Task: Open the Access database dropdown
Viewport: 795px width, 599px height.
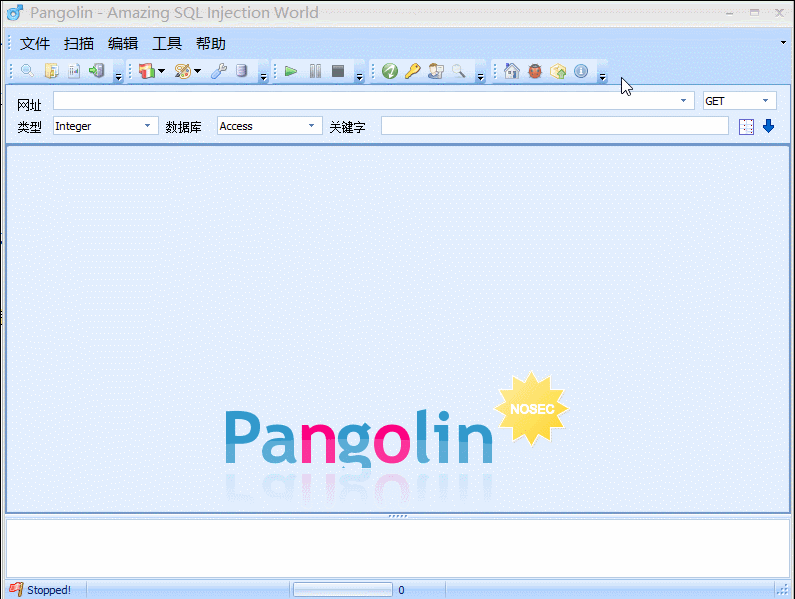Action: pos(269,126)
